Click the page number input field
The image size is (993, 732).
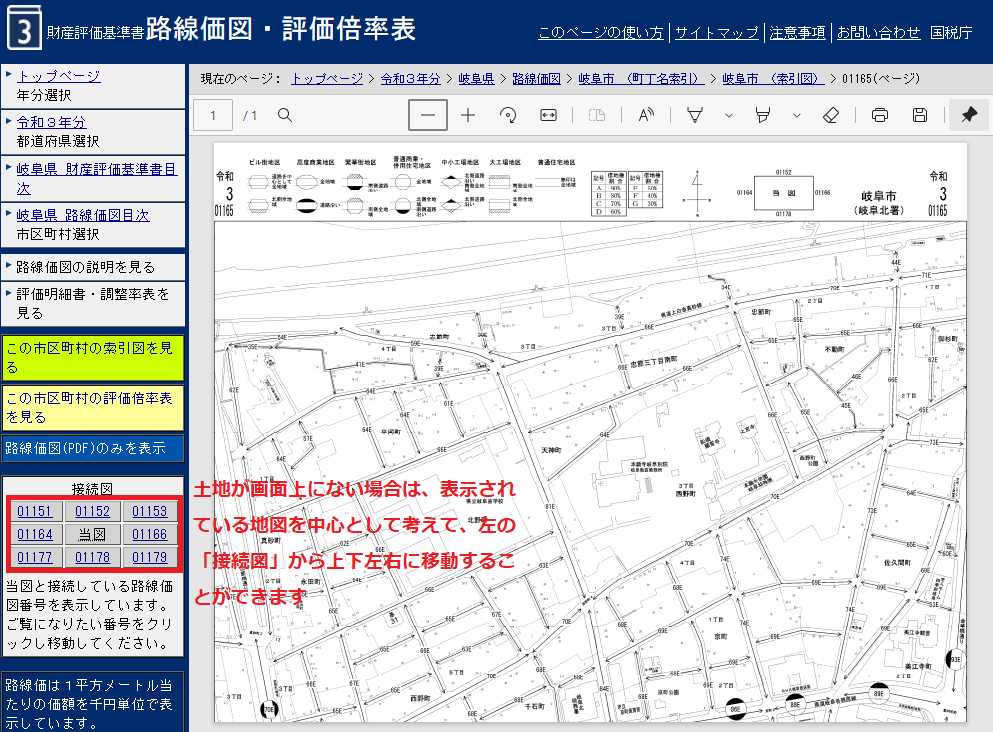coord(213,115)
